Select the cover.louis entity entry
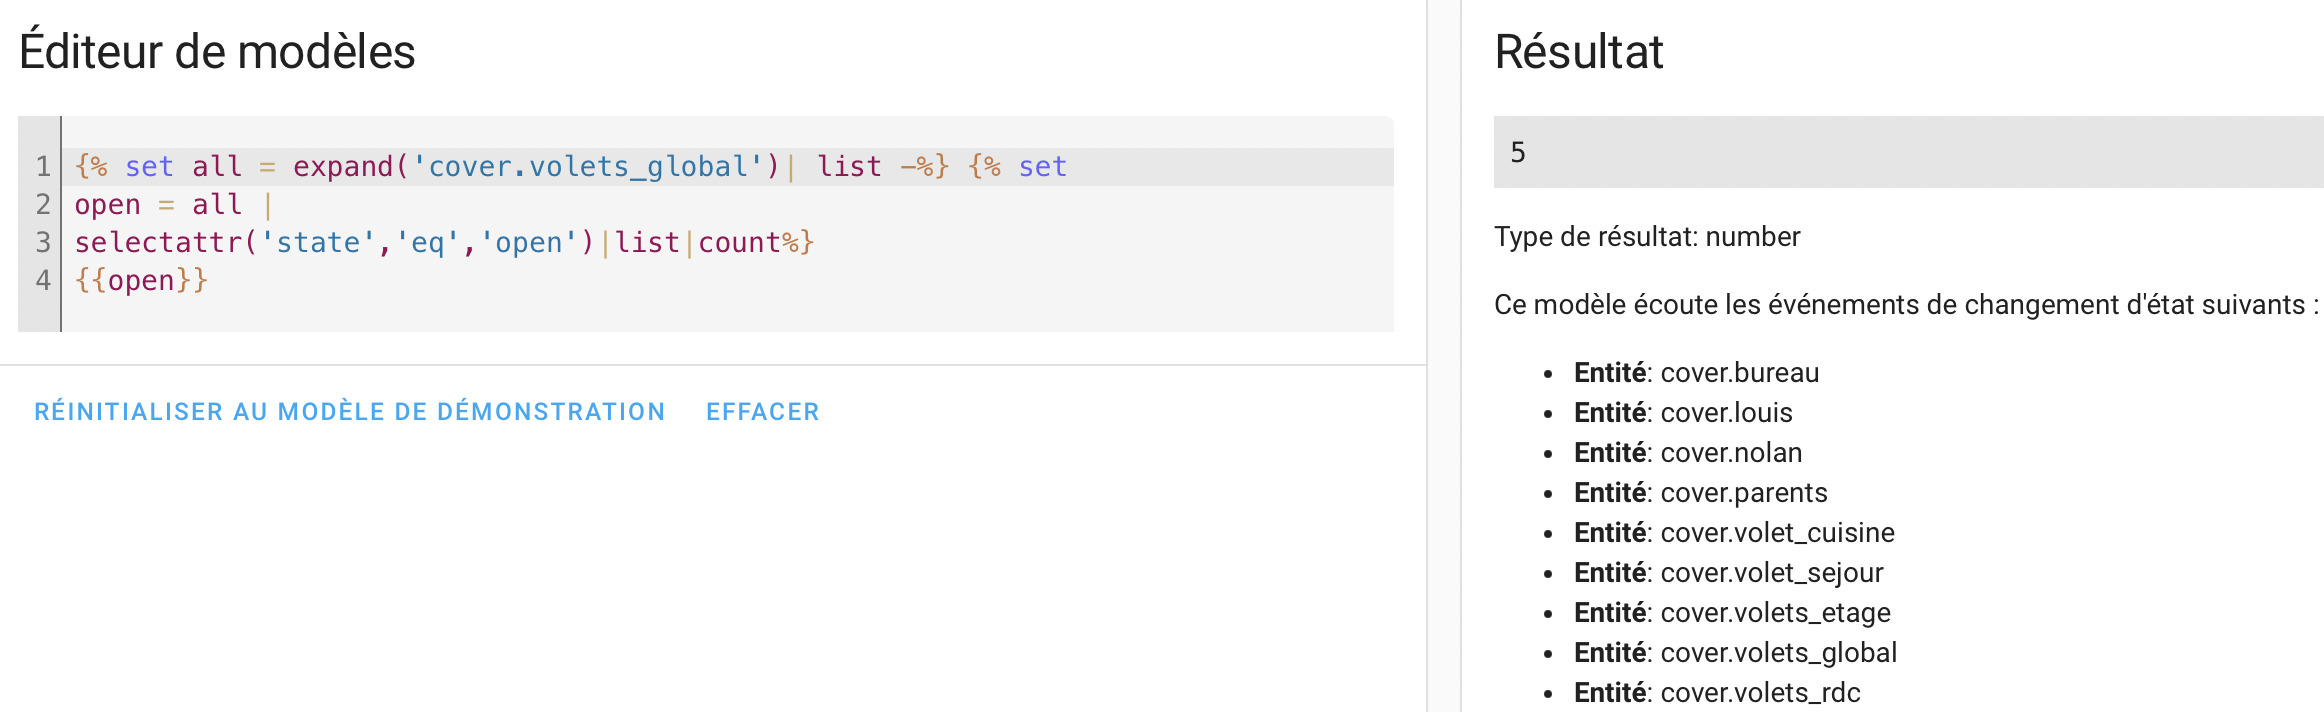This screenshot has width=2324, height=712. click(x=1683, y=413)
